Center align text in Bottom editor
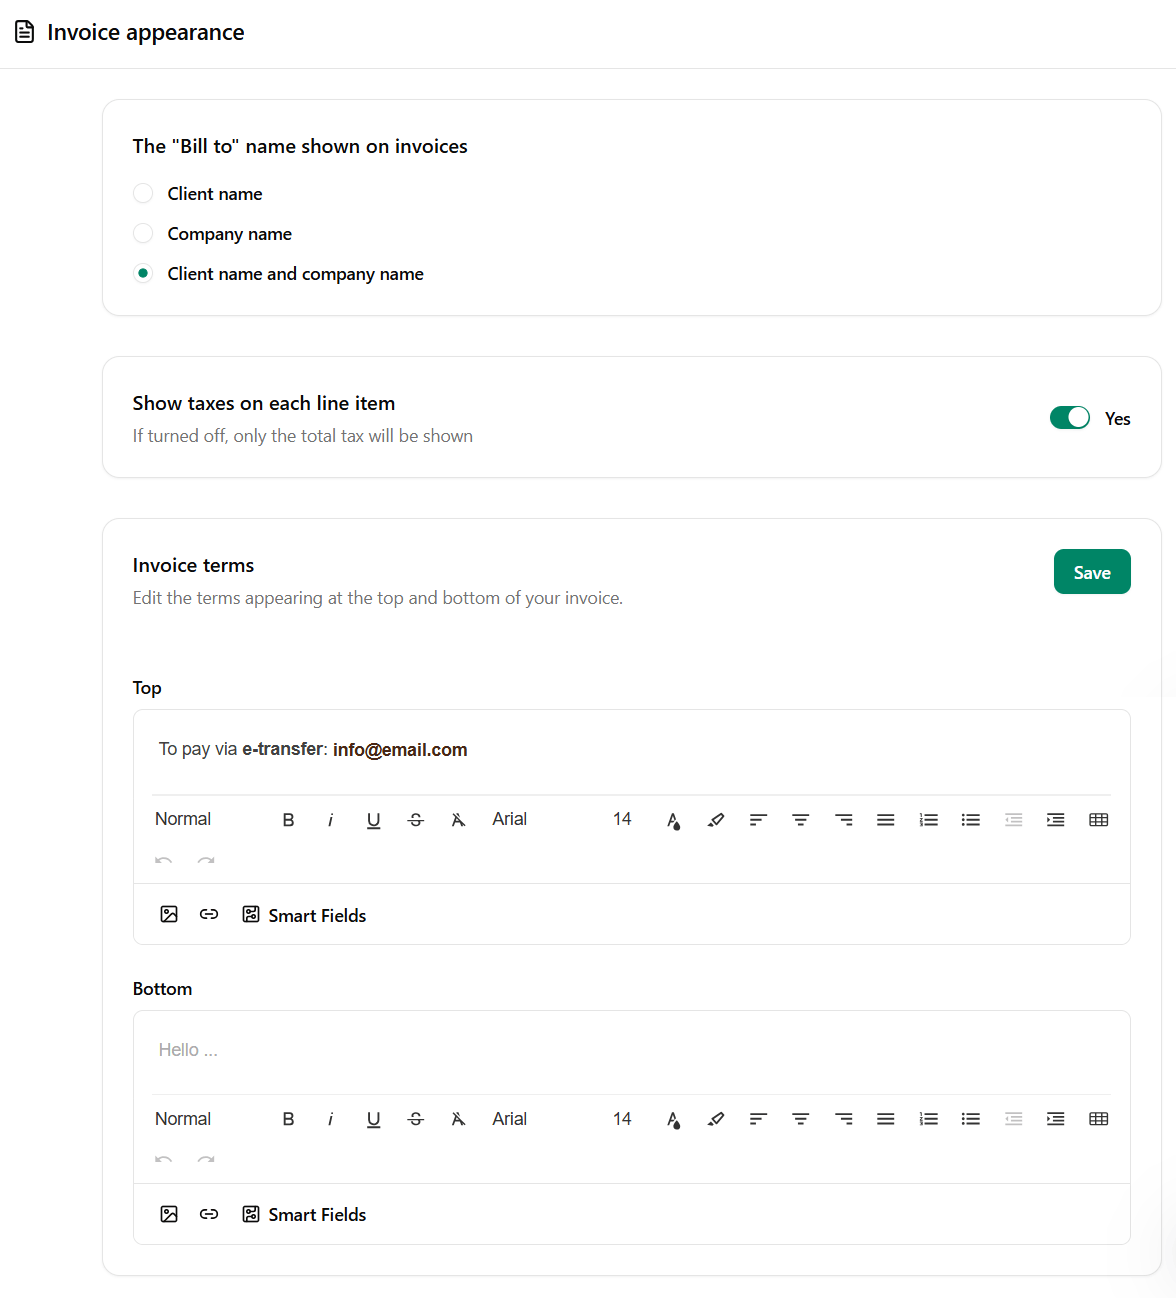The height and width of the screenshot is (1298, 1176). click(x=801, y=1119)
